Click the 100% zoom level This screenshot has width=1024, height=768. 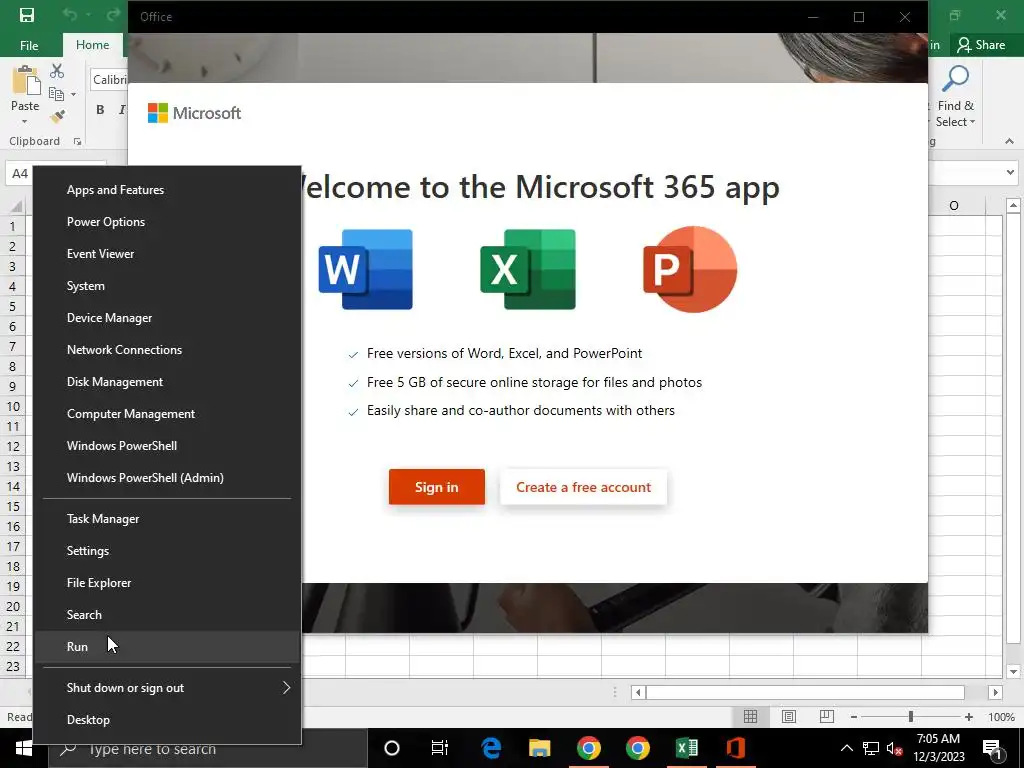(1001, 717)
